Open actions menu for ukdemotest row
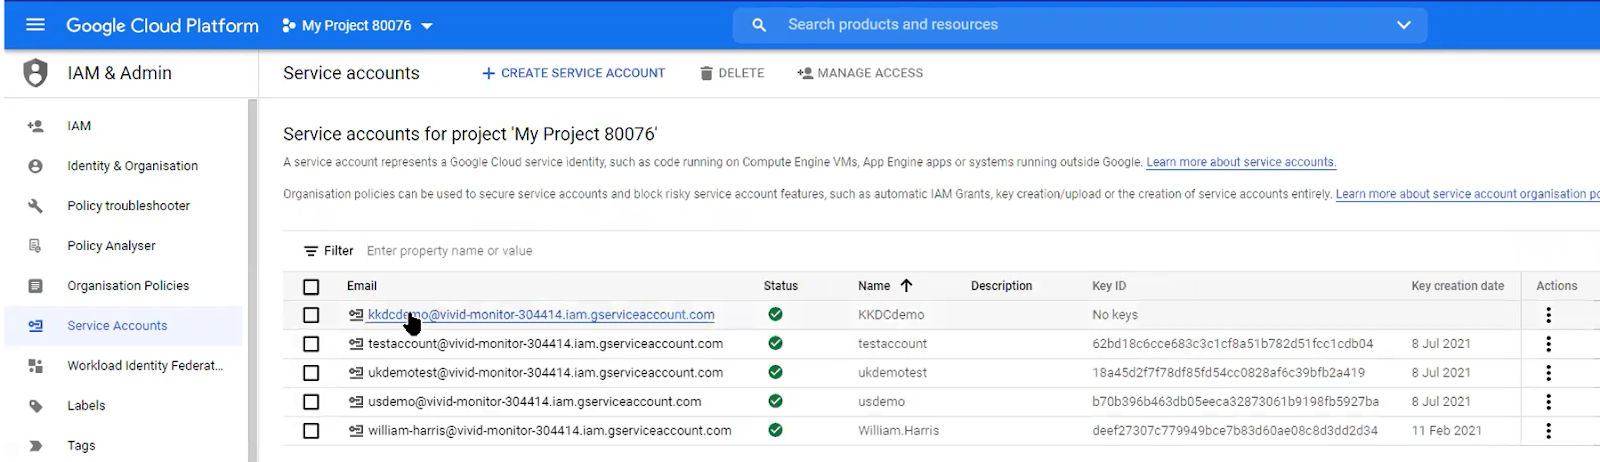Image resolution: width=1600 pixels, height=462 pixels. (x=1548, y=373)
